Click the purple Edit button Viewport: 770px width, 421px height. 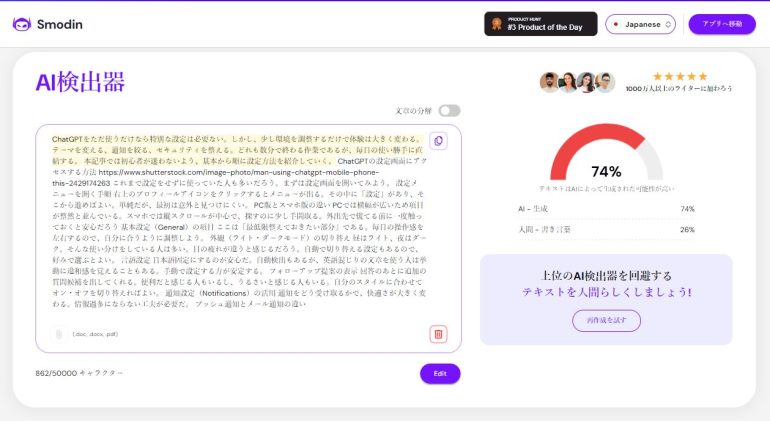(440, 374)
